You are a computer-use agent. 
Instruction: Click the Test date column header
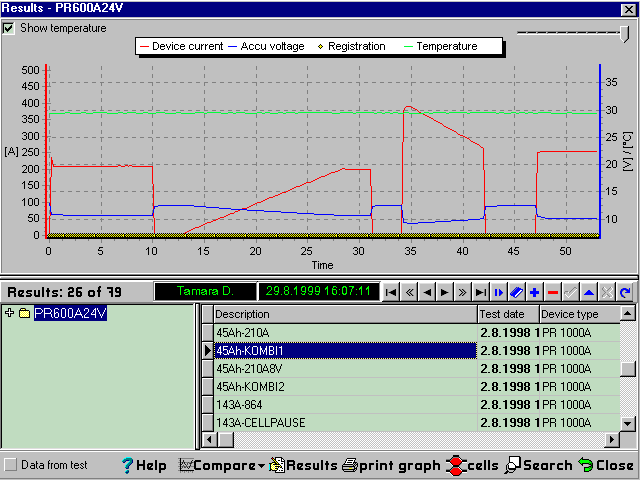coord(507,314)
